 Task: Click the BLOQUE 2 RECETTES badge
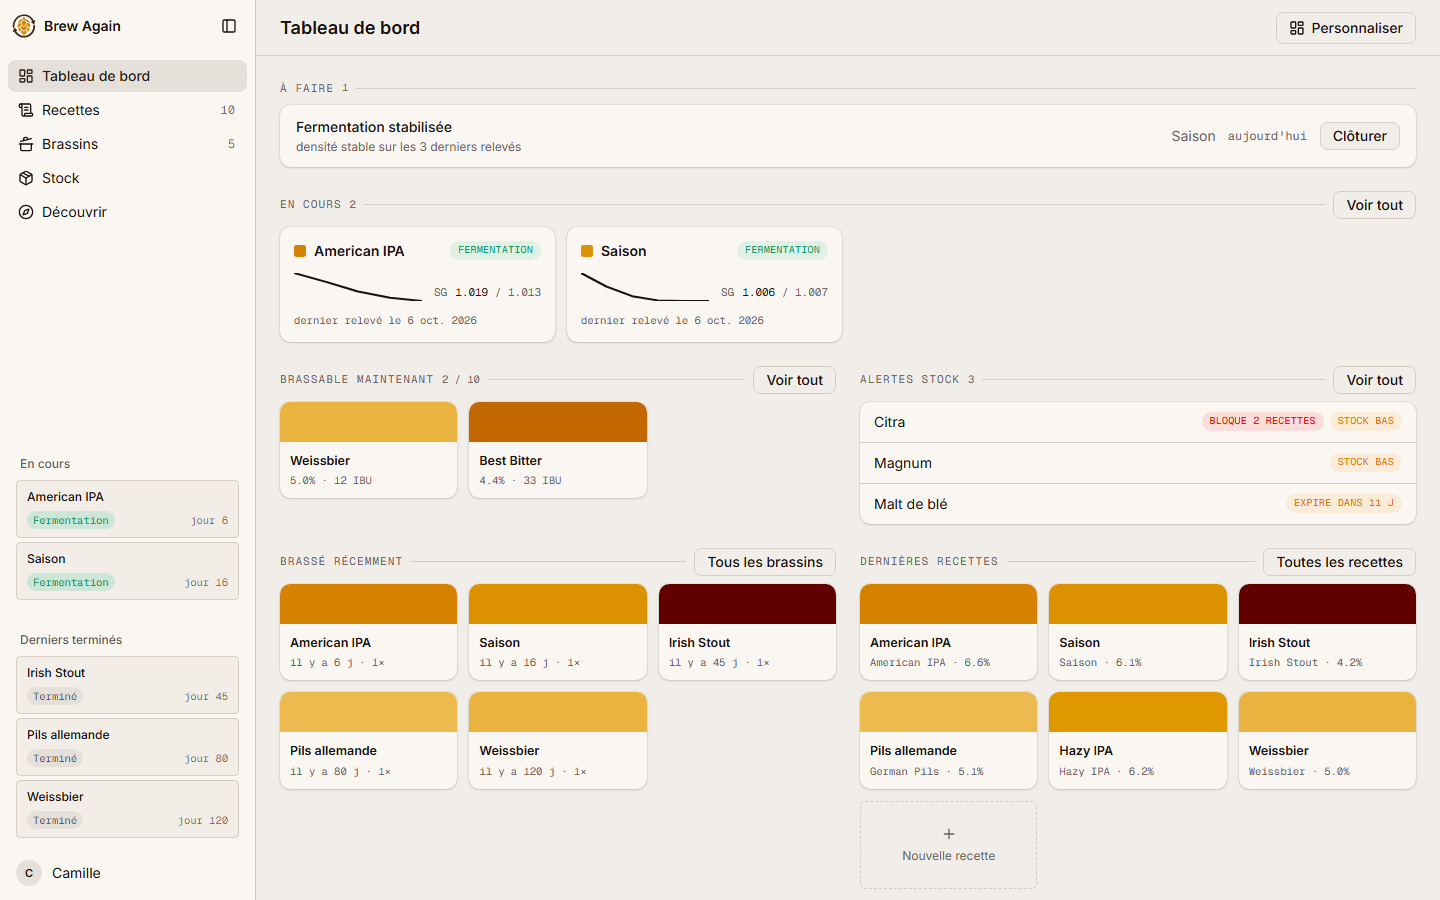(x=1262, y=421)
